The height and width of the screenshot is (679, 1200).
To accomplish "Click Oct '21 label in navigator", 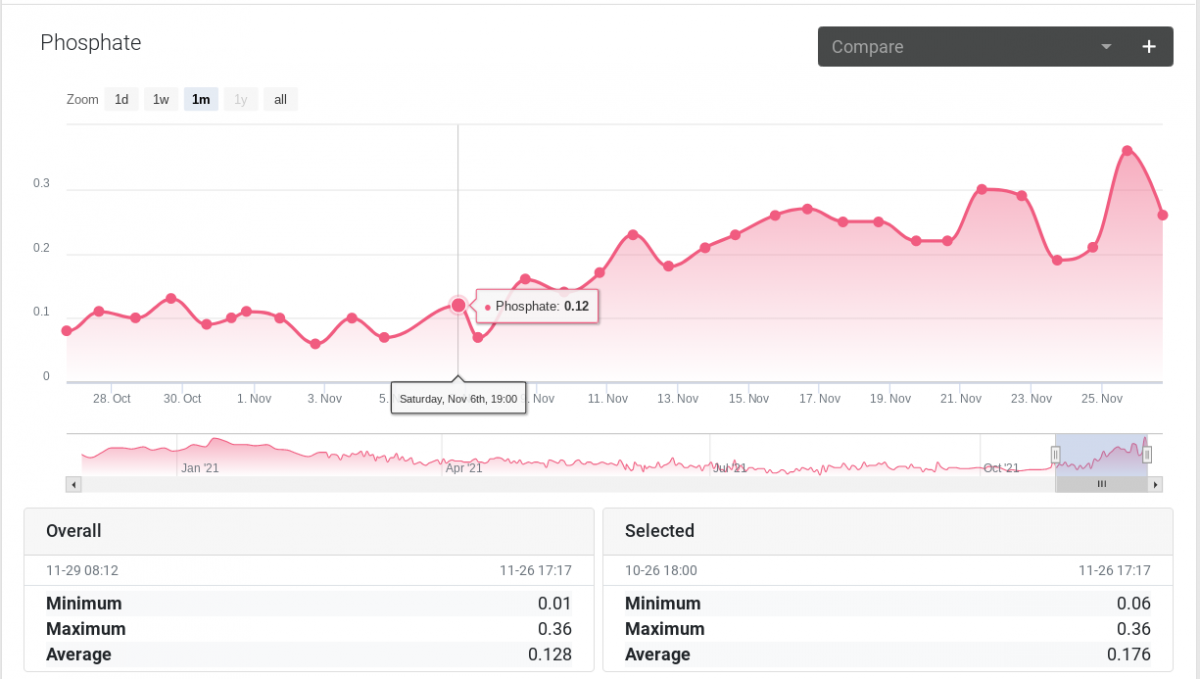I will (1001, 467).
